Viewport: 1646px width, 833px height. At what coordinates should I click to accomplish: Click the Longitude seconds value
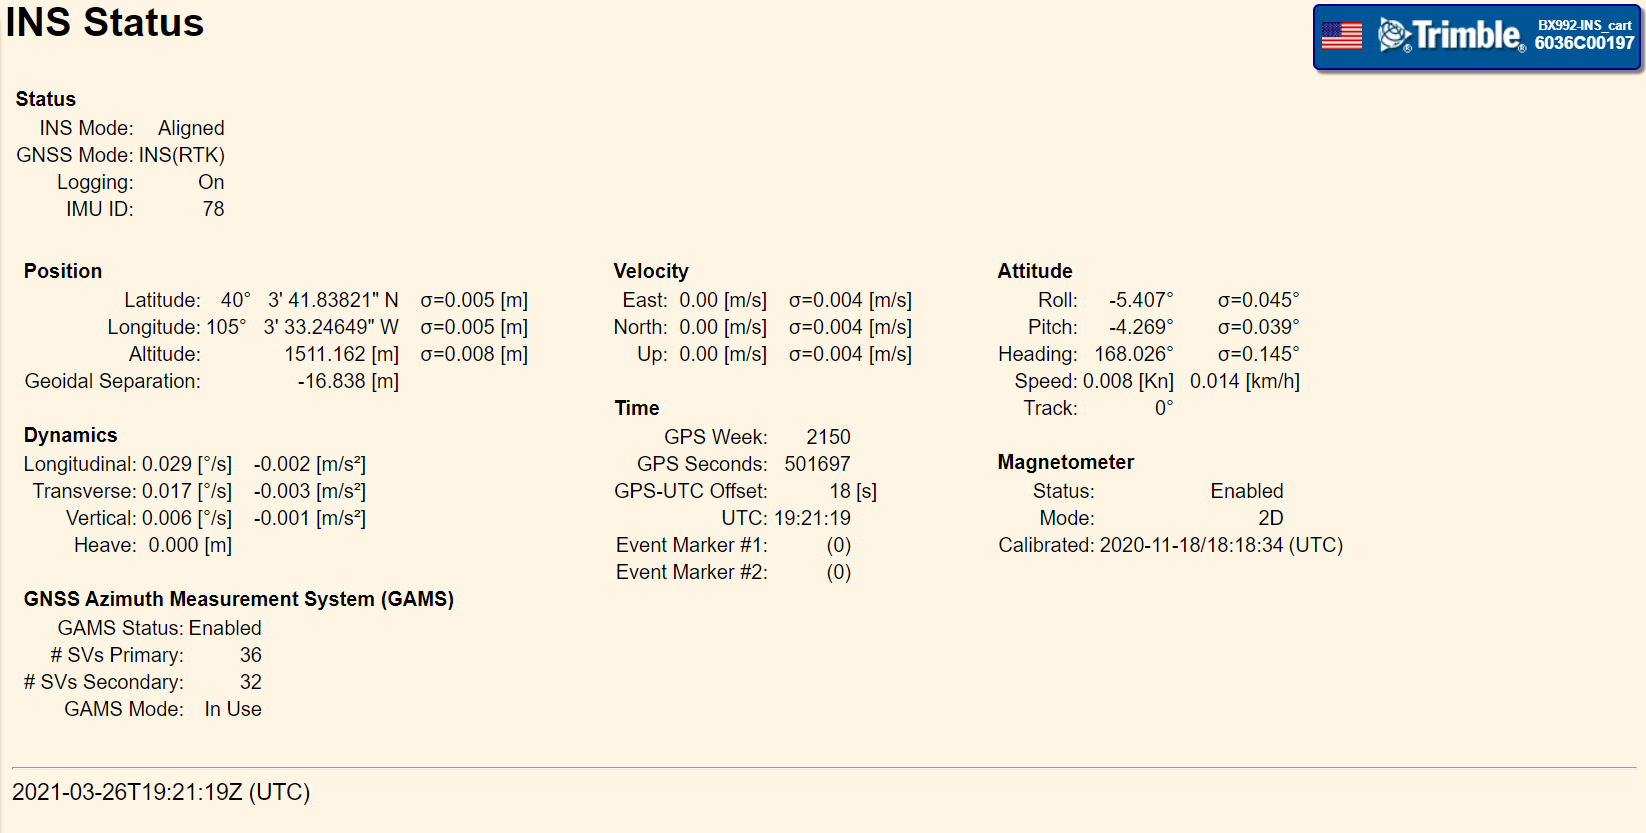(331, 327)
